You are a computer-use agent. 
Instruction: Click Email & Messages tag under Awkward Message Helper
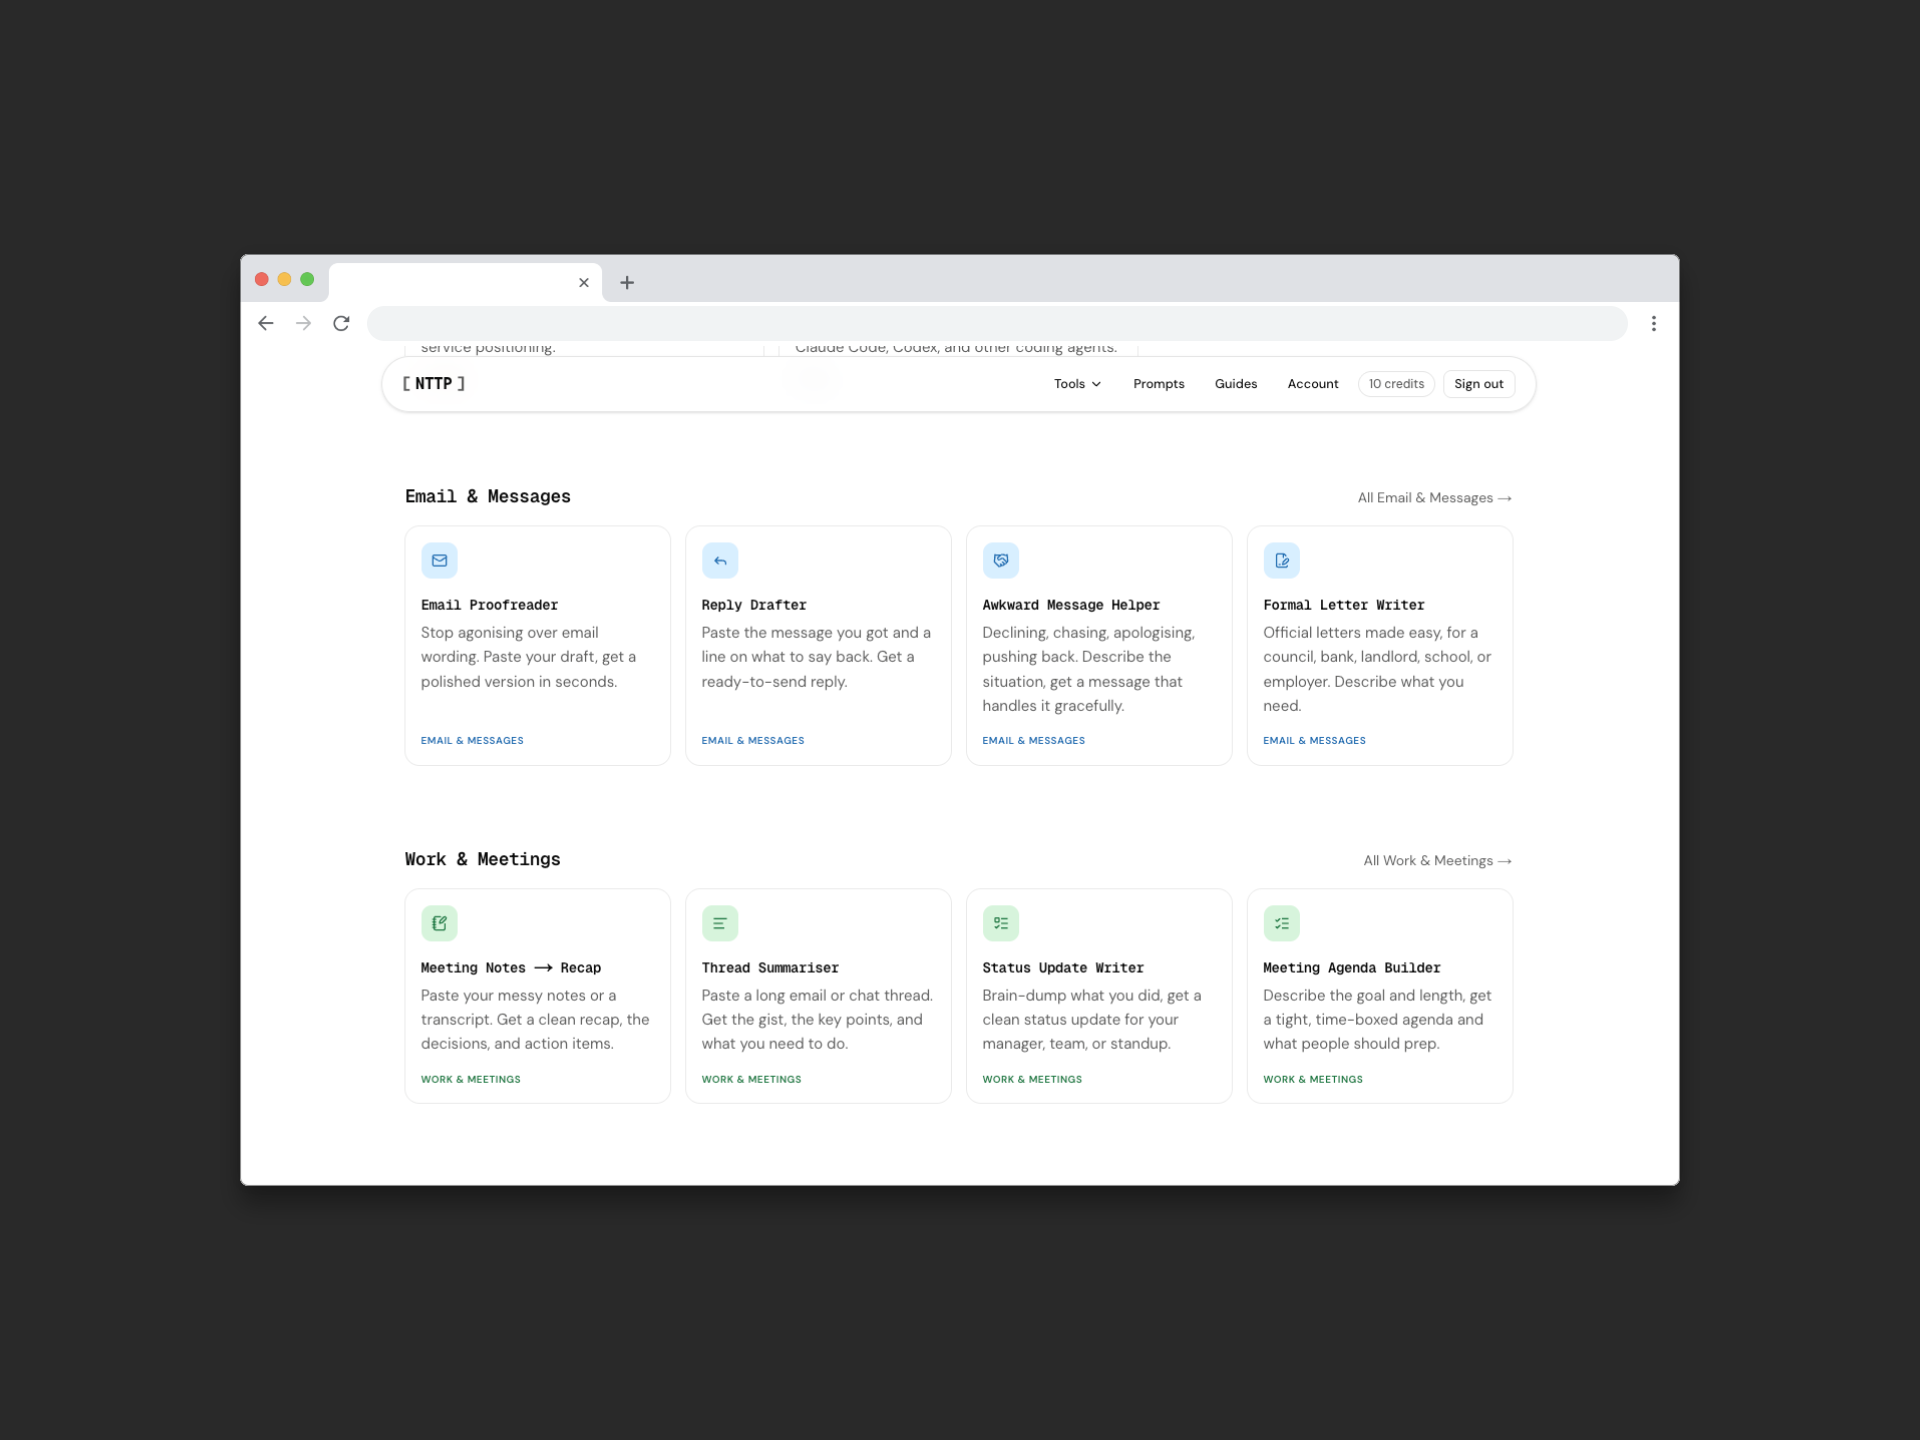point(1033,741)
